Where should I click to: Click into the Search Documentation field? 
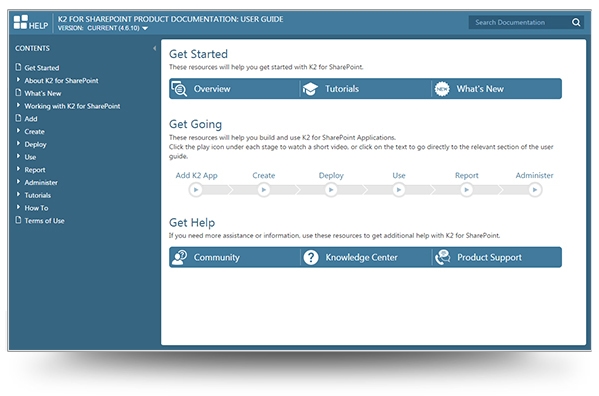(520, 23)
